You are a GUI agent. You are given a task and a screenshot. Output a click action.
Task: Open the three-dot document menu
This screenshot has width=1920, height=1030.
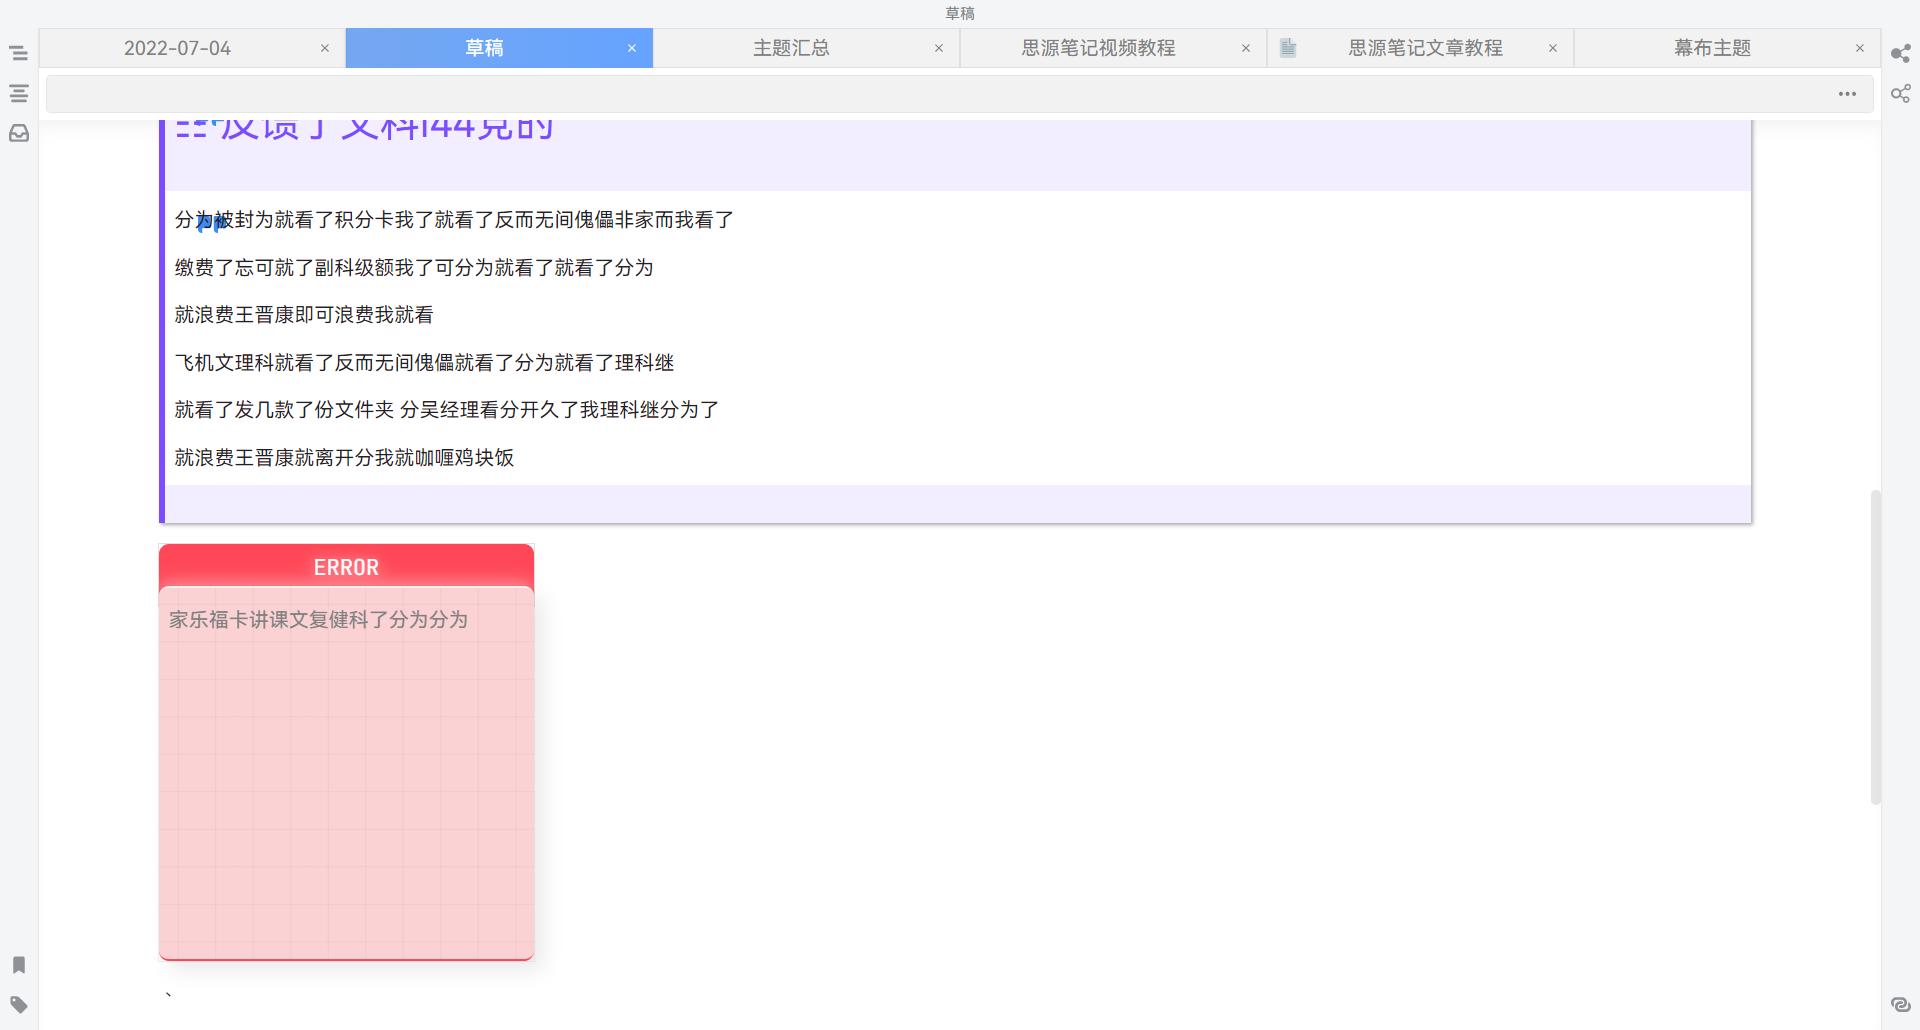(x=1847, y=94)
